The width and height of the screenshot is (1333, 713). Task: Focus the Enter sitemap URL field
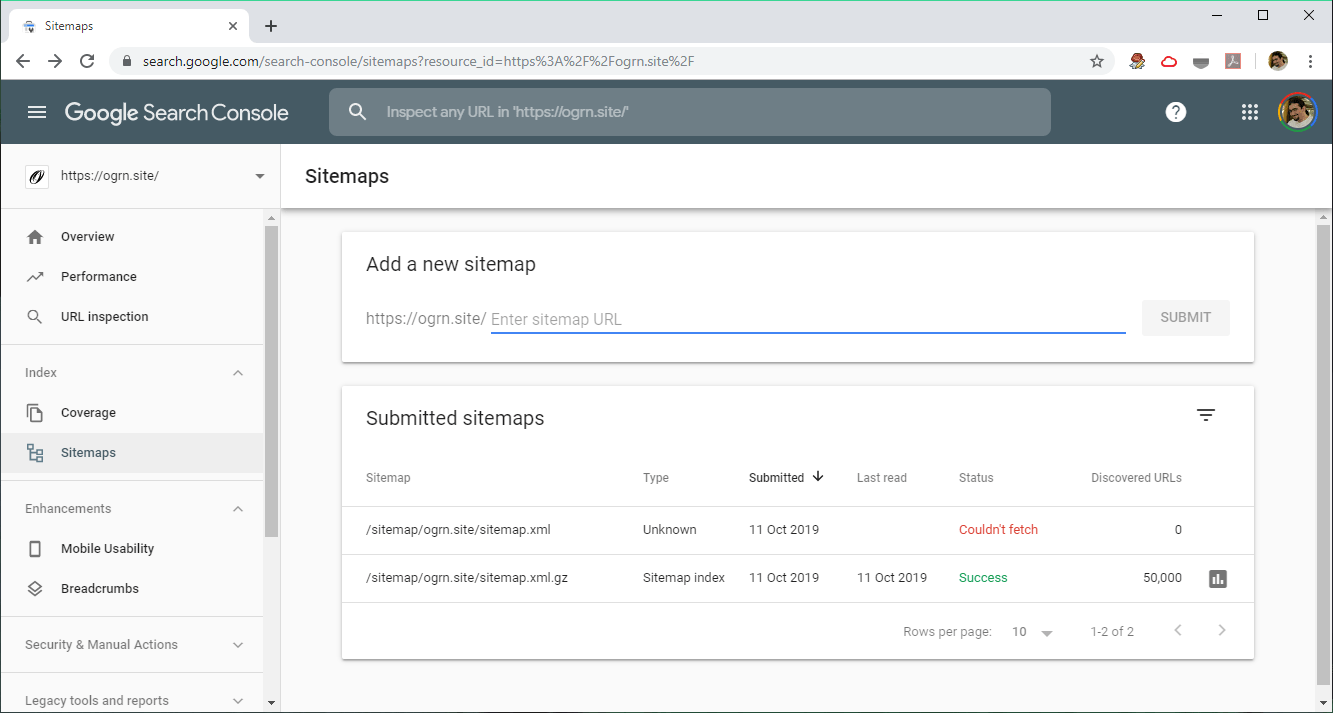click(x=808, y=320)
